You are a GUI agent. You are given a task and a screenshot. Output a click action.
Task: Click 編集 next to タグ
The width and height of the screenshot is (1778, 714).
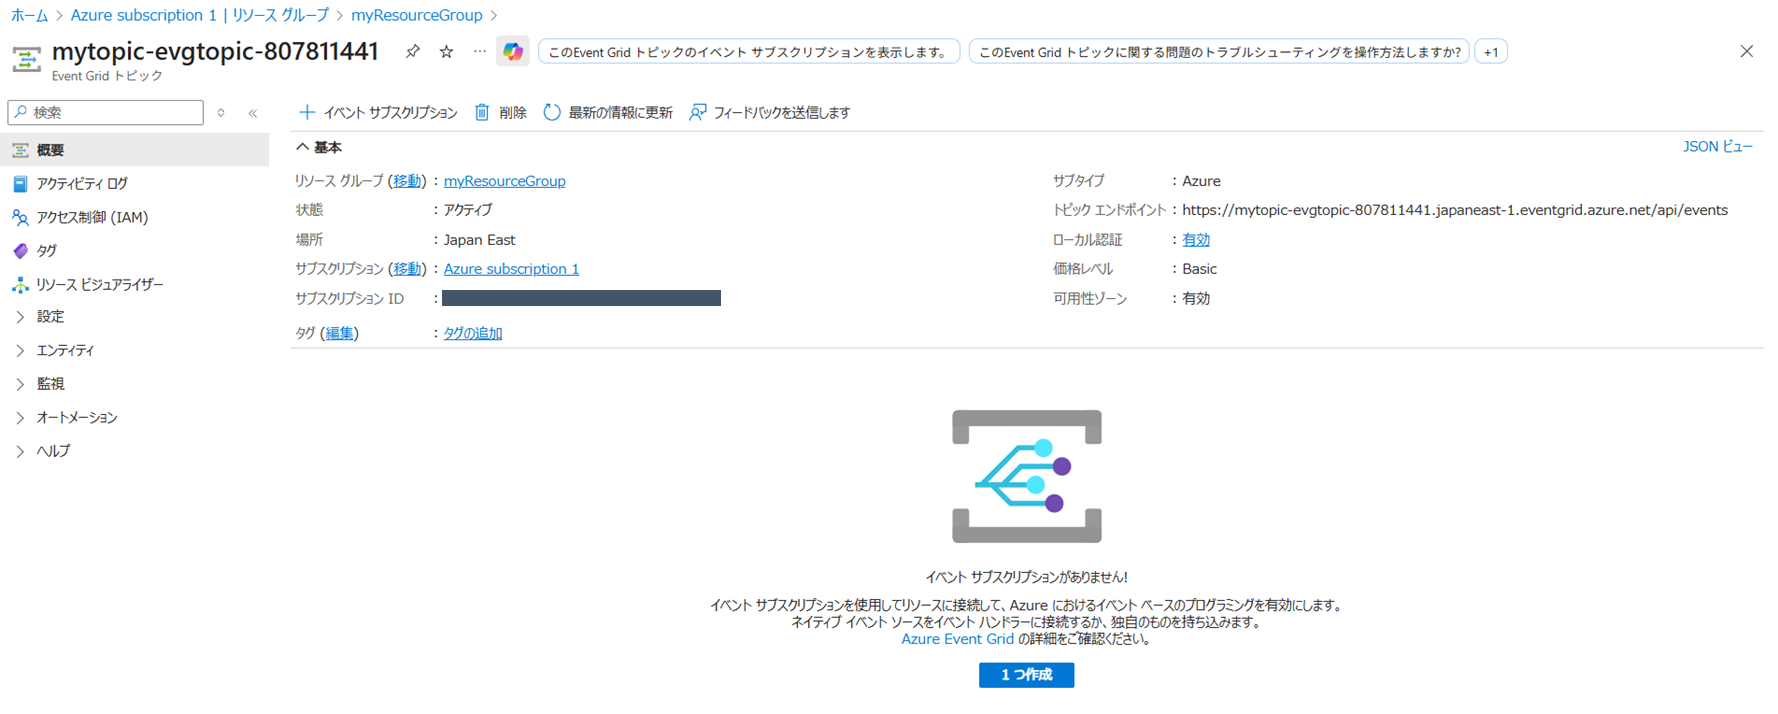339,333
